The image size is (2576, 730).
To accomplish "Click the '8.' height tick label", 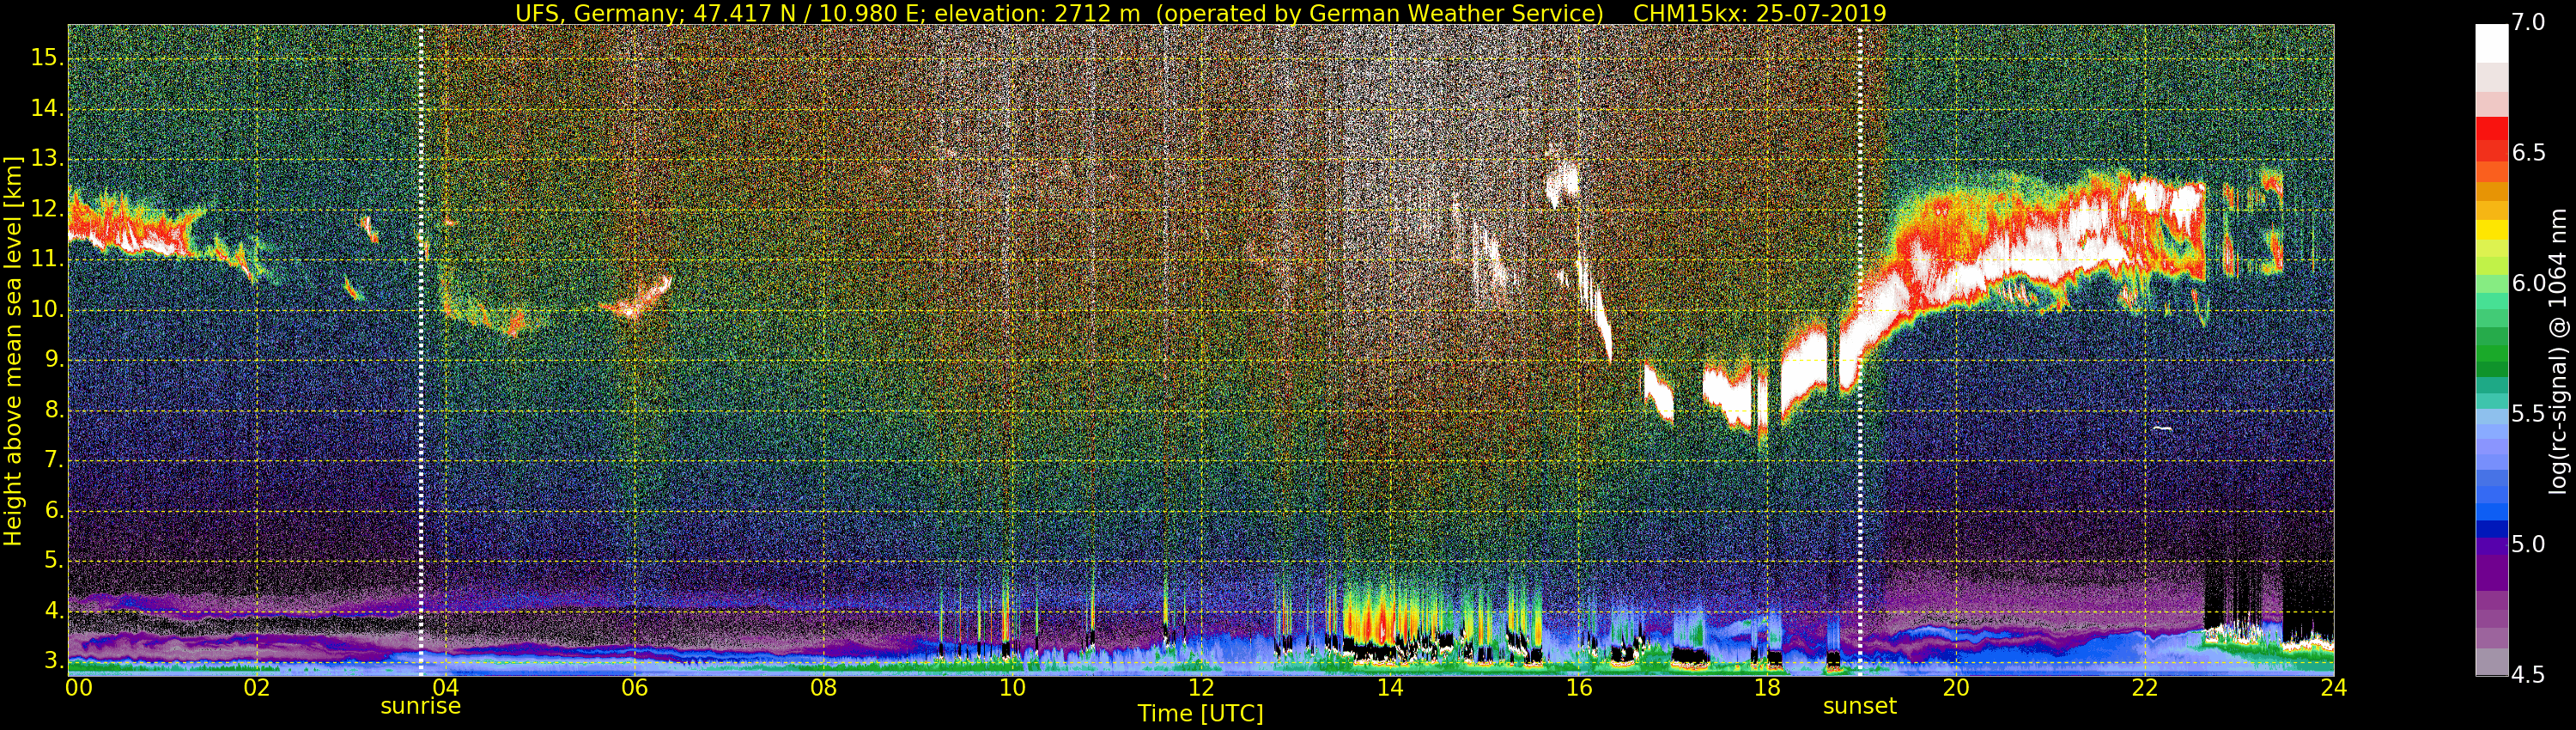I will pyautogui.click(x=52, y=410).
